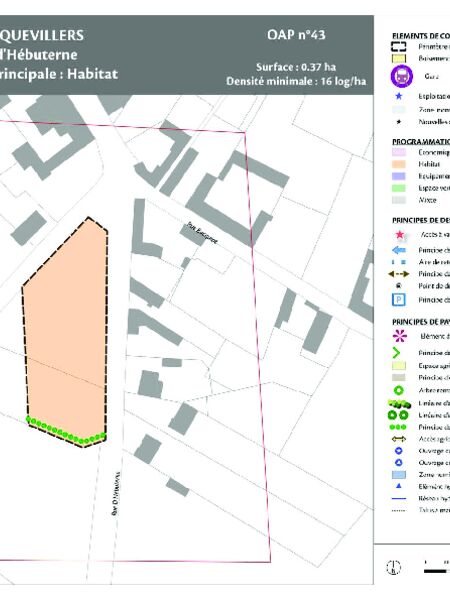Click the pink star access icon

399,235
